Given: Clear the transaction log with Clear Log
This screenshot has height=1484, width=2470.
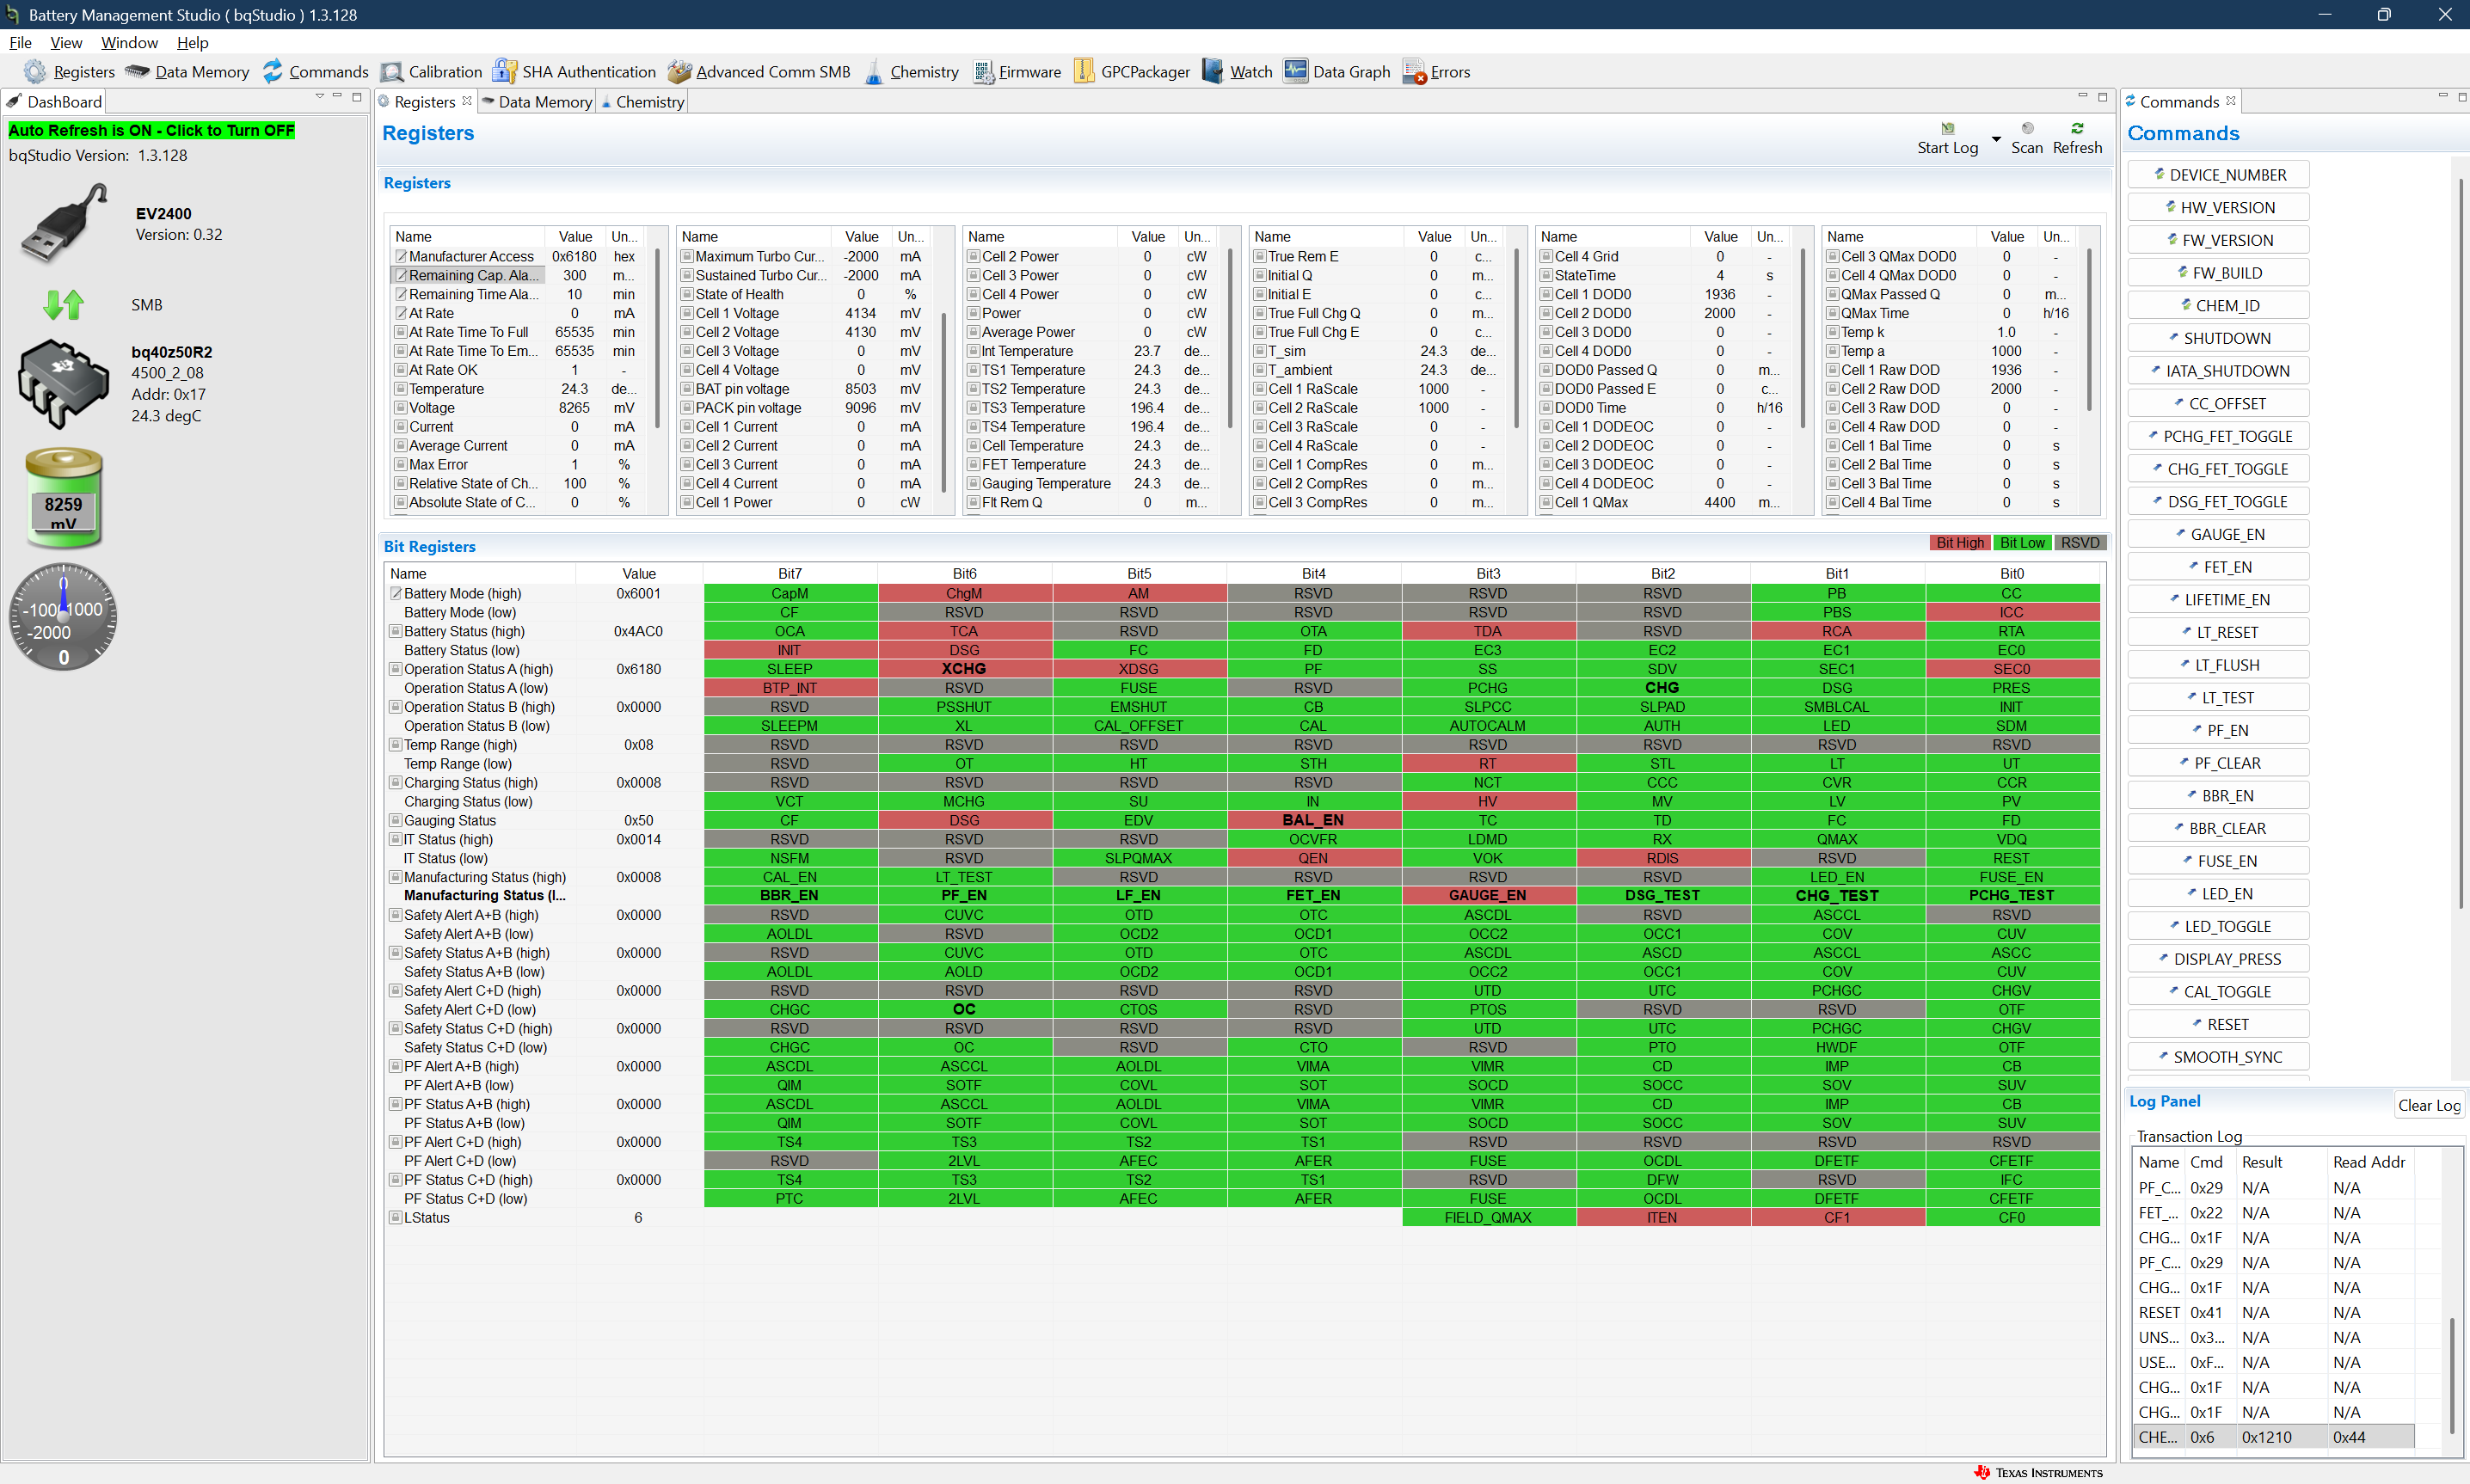Looking at the screenshot, I should (x=2429, y=1105).
